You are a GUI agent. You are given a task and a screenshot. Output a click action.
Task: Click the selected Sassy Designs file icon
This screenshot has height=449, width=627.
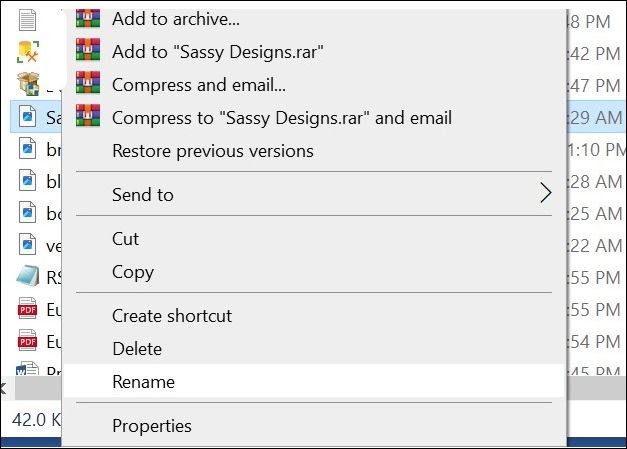(x=28, y=117)
